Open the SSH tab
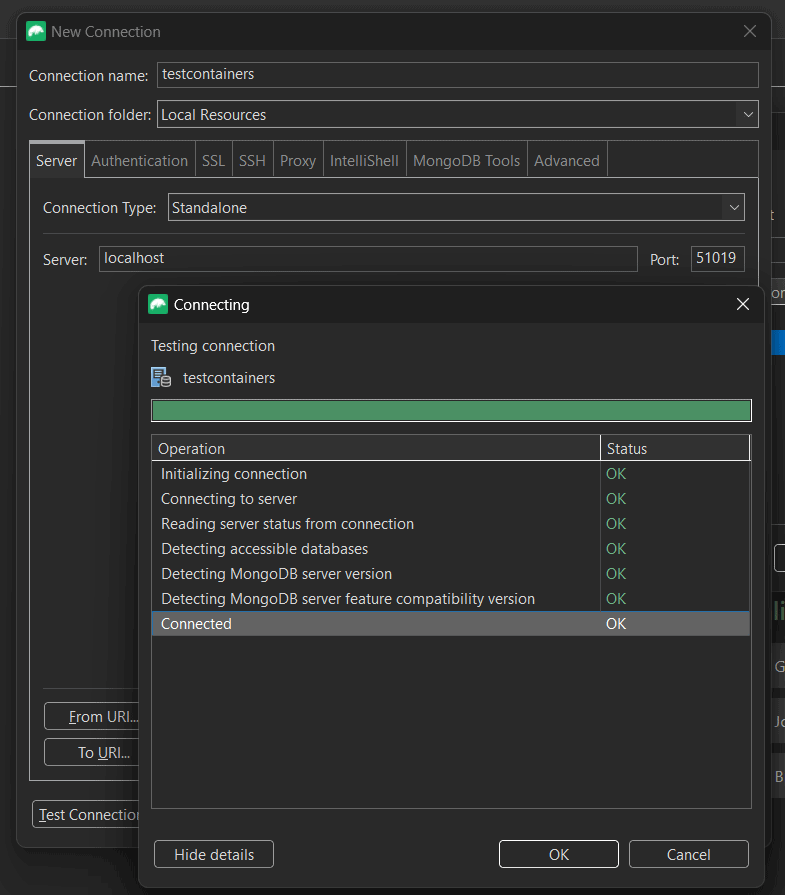 [x=252, y=161]
